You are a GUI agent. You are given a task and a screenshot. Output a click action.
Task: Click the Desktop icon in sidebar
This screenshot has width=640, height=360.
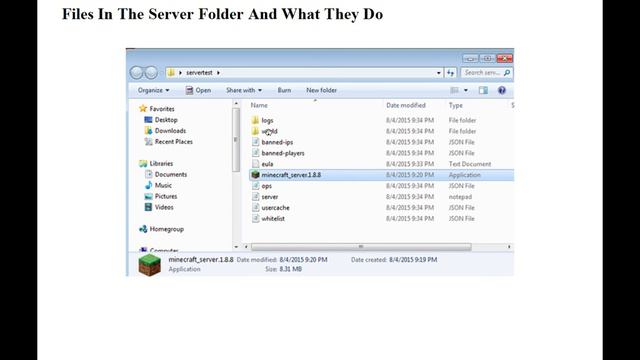[148, 120]
